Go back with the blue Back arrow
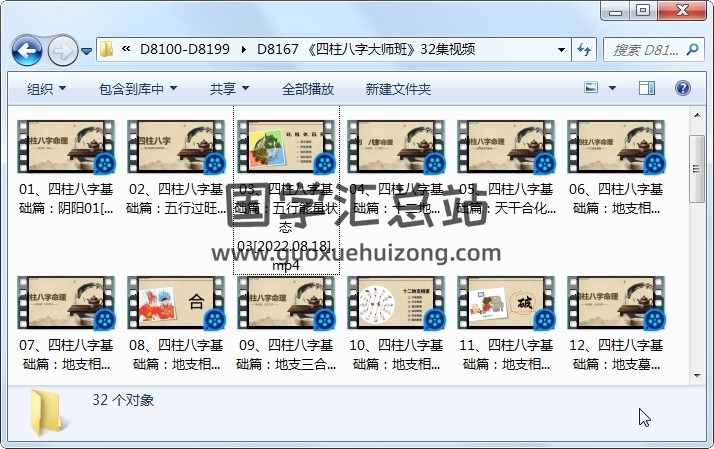 [27, 50]
